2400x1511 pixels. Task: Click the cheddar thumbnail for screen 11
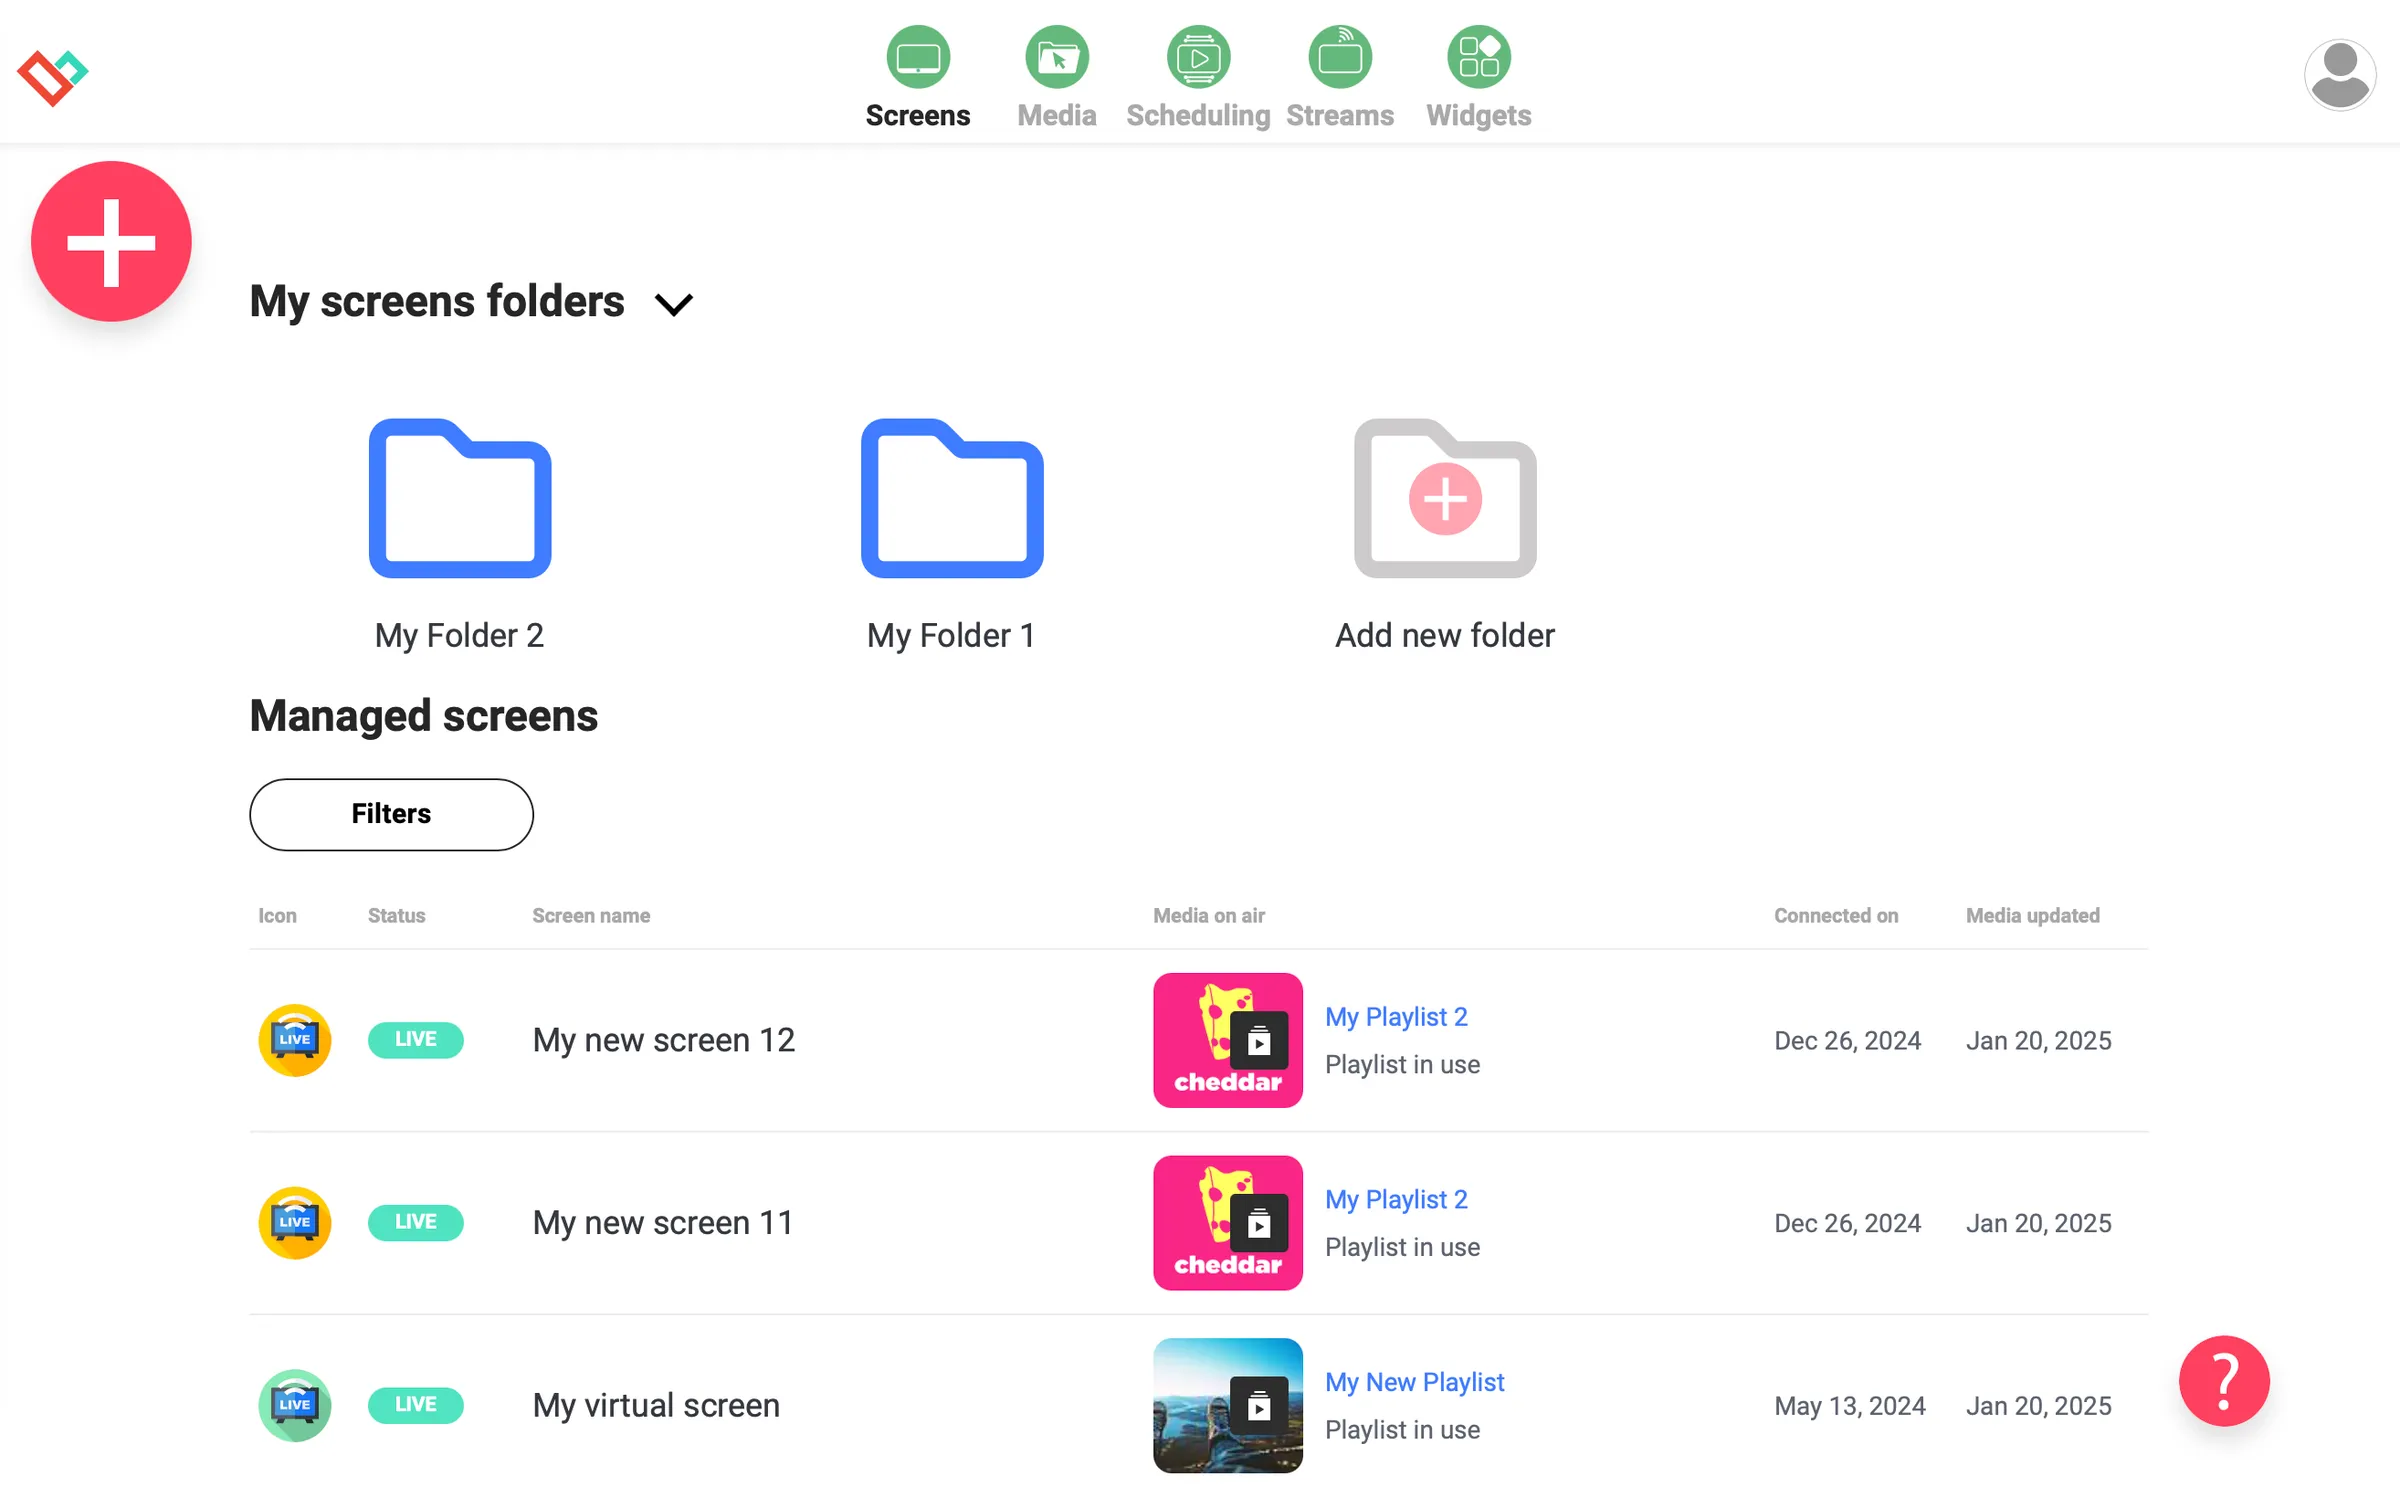[x=1227, y=1222]
